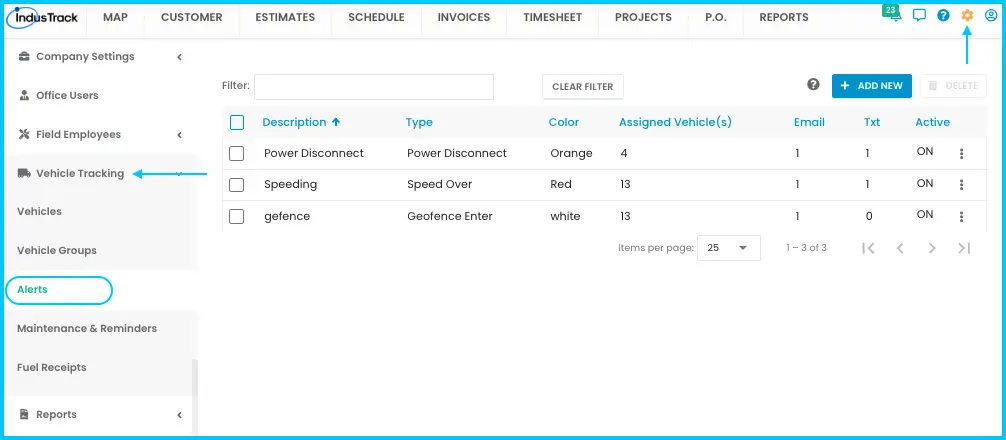
Task: Expand Field Employees section chevron
Action: tap(180, 135)
